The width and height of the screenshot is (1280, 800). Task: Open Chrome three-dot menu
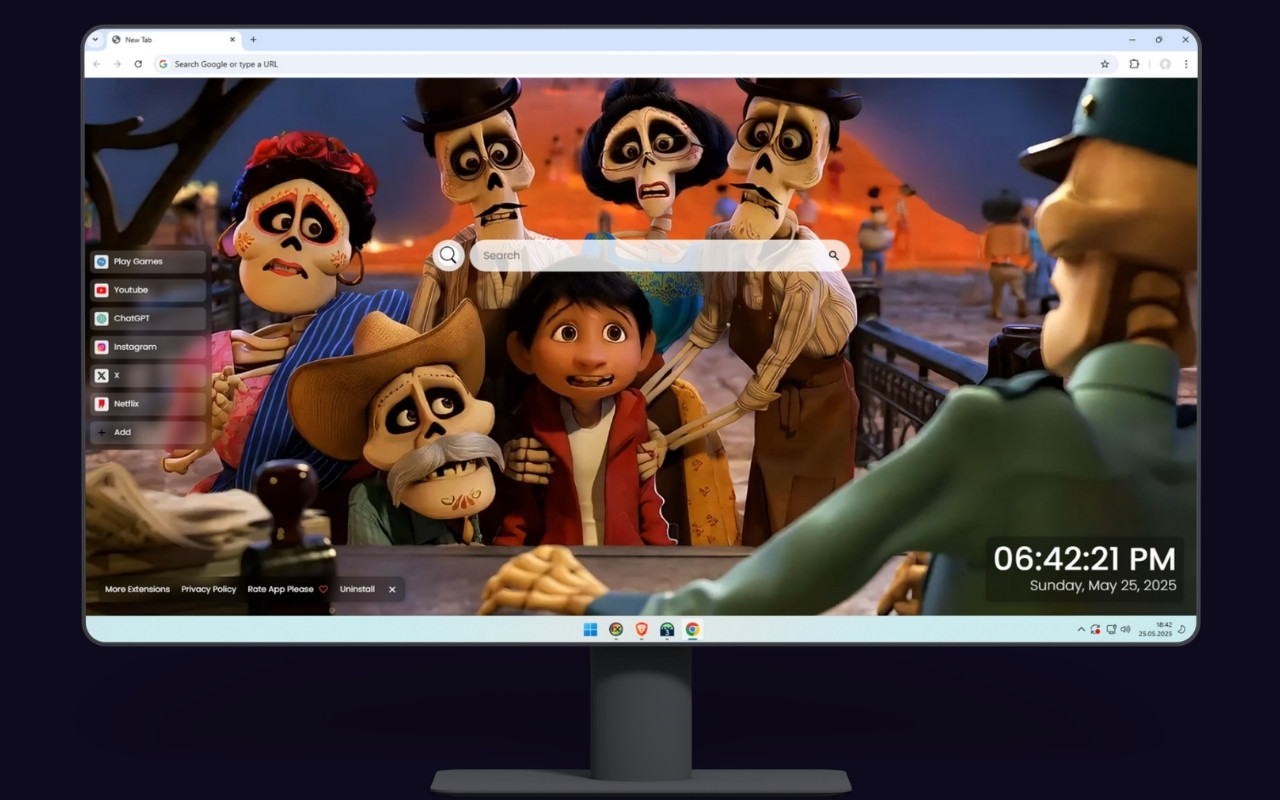pyautogui.click(x=1186, y=64)
